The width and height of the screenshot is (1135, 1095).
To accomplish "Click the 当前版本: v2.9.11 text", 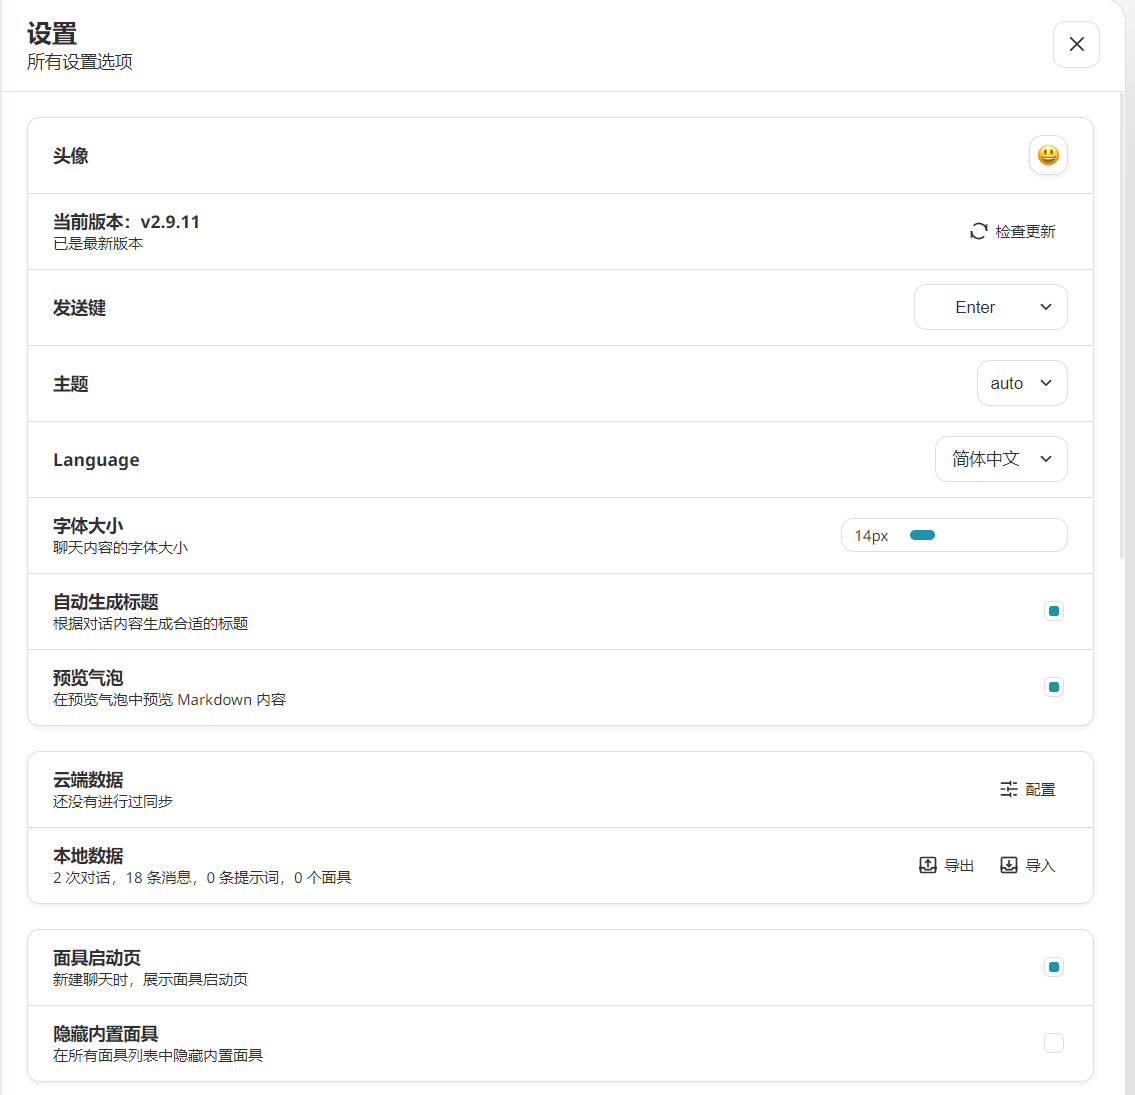I will (x=126, y=222).
